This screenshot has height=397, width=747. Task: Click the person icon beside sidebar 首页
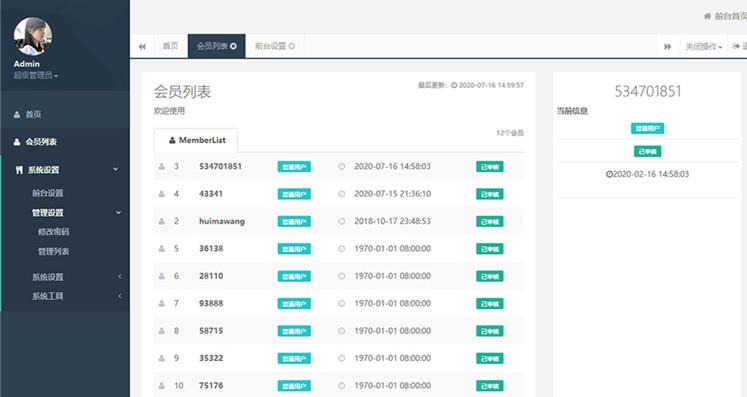(x=17, y=114)
